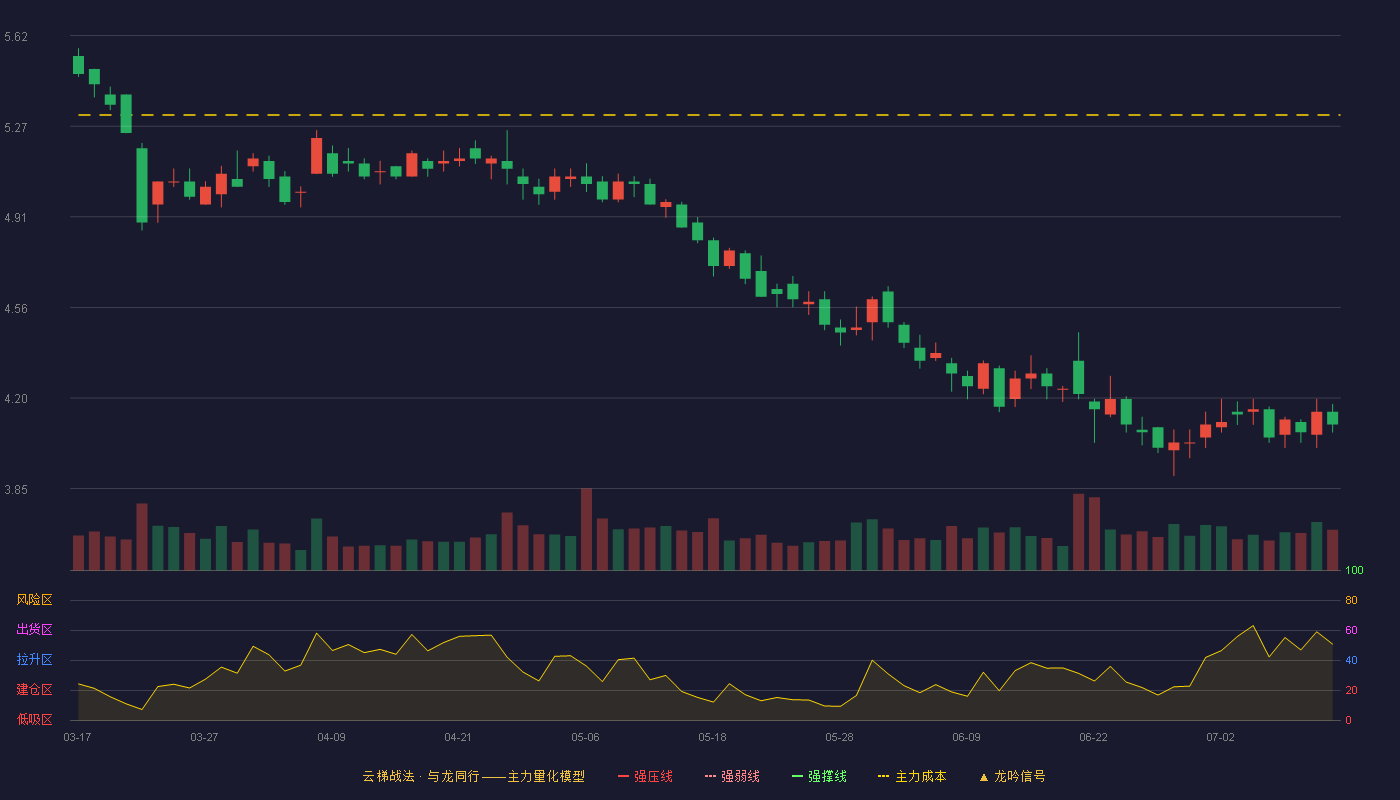Screen dimensions: 1400x800
Task: Click the 拉升区 zone label
Action: [34, 660]
